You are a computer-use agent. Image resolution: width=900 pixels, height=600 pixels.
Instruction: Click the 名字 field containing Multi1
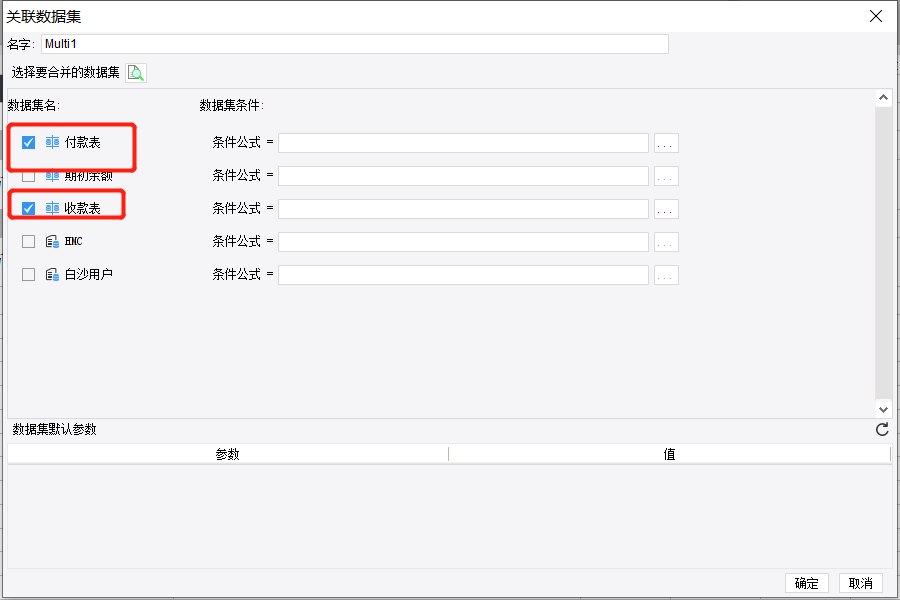[x=355, y=44]
